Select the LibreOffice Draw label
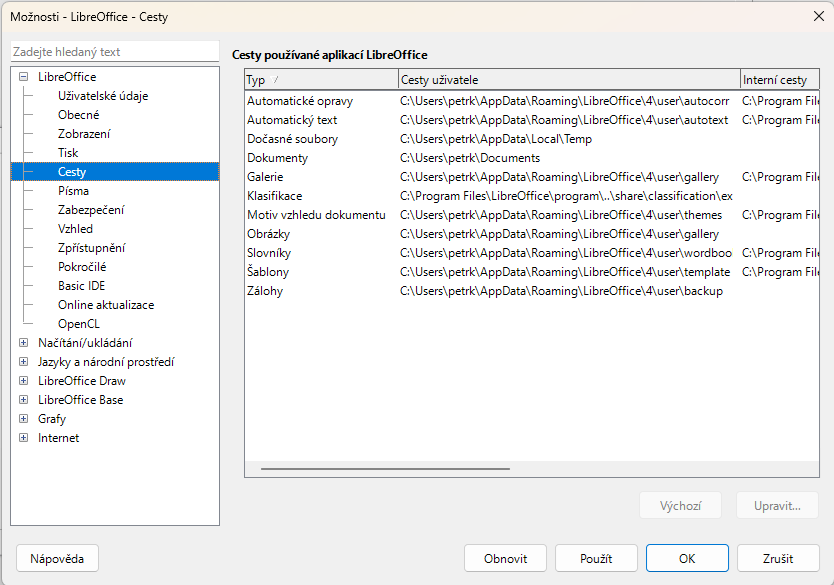The width and height of the screenshot is (834, 585). (82, 381)
